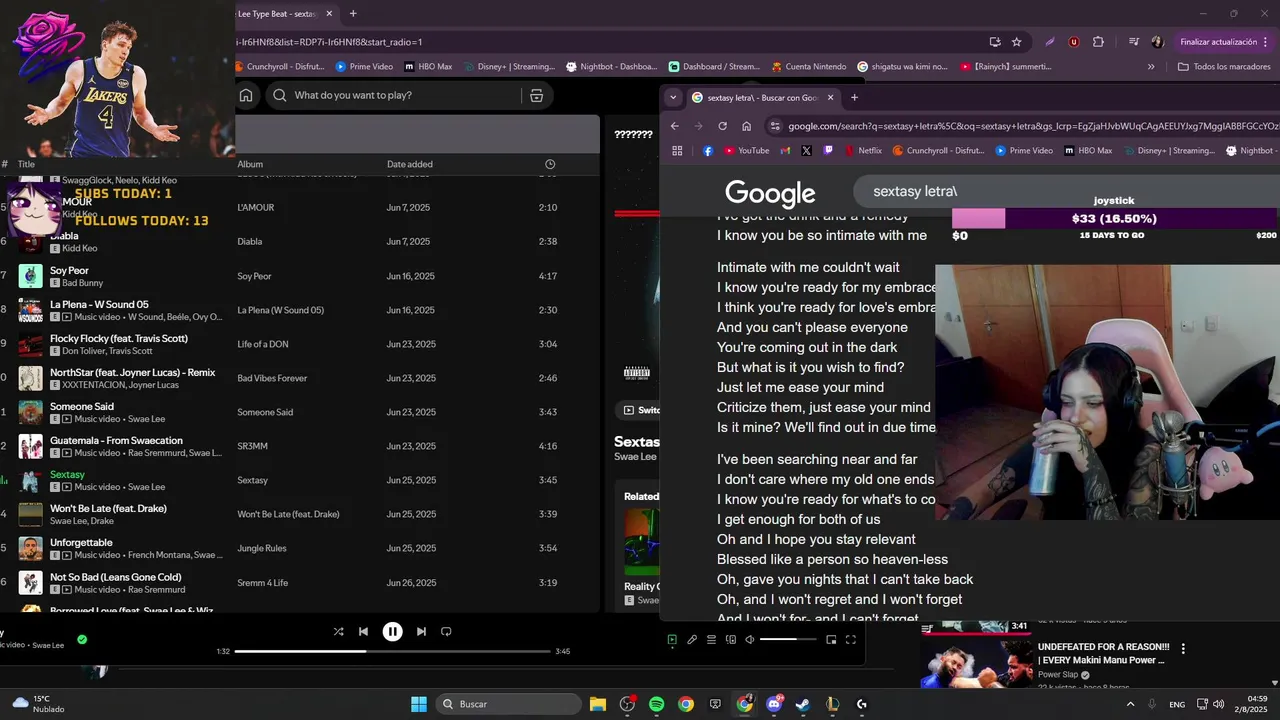Click Finalizar actualización button
The image size is (1280, 720).
tap(1224, 42)
